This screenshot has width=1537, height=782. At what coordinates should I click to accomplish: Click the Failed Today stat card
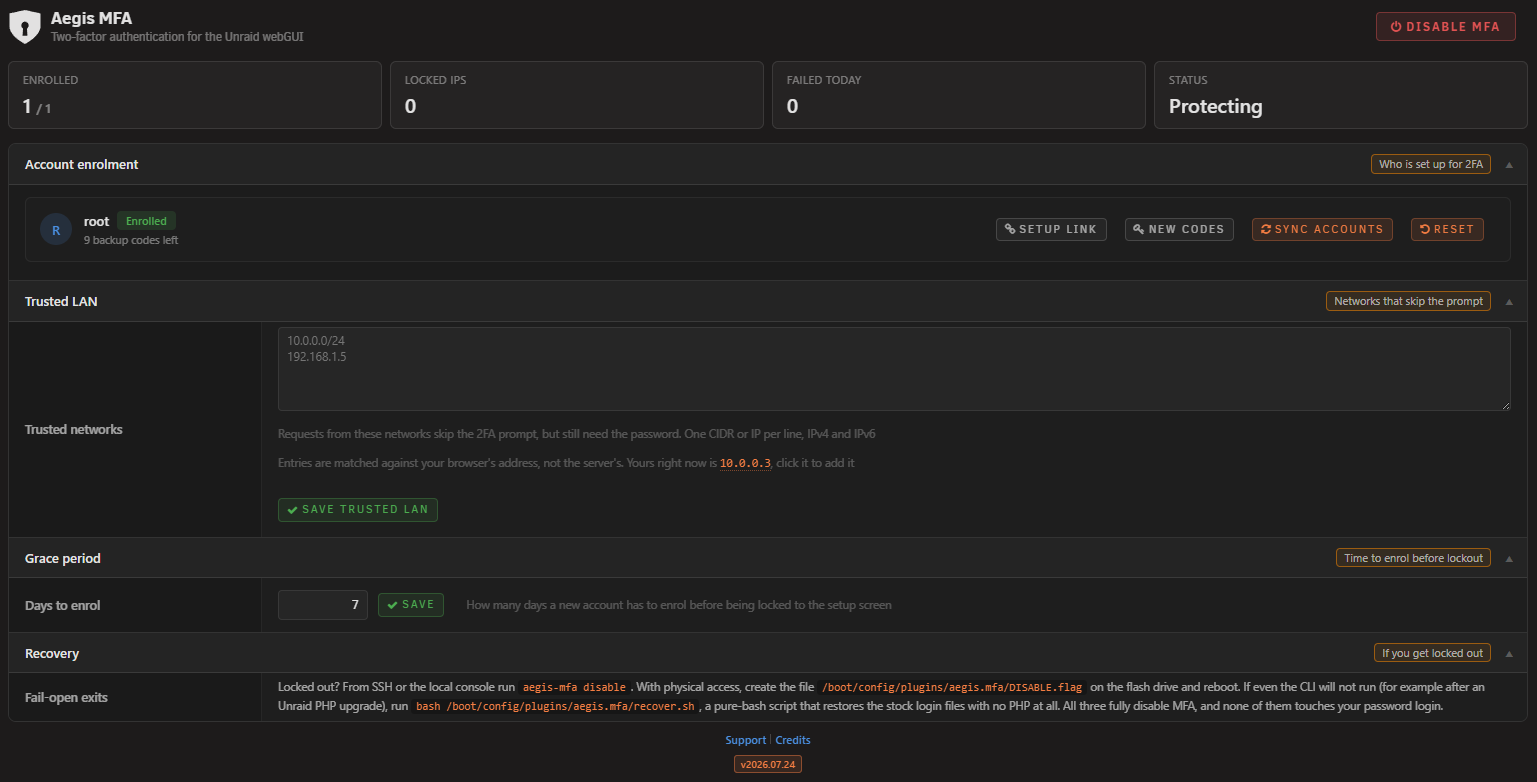coord(959,95)
